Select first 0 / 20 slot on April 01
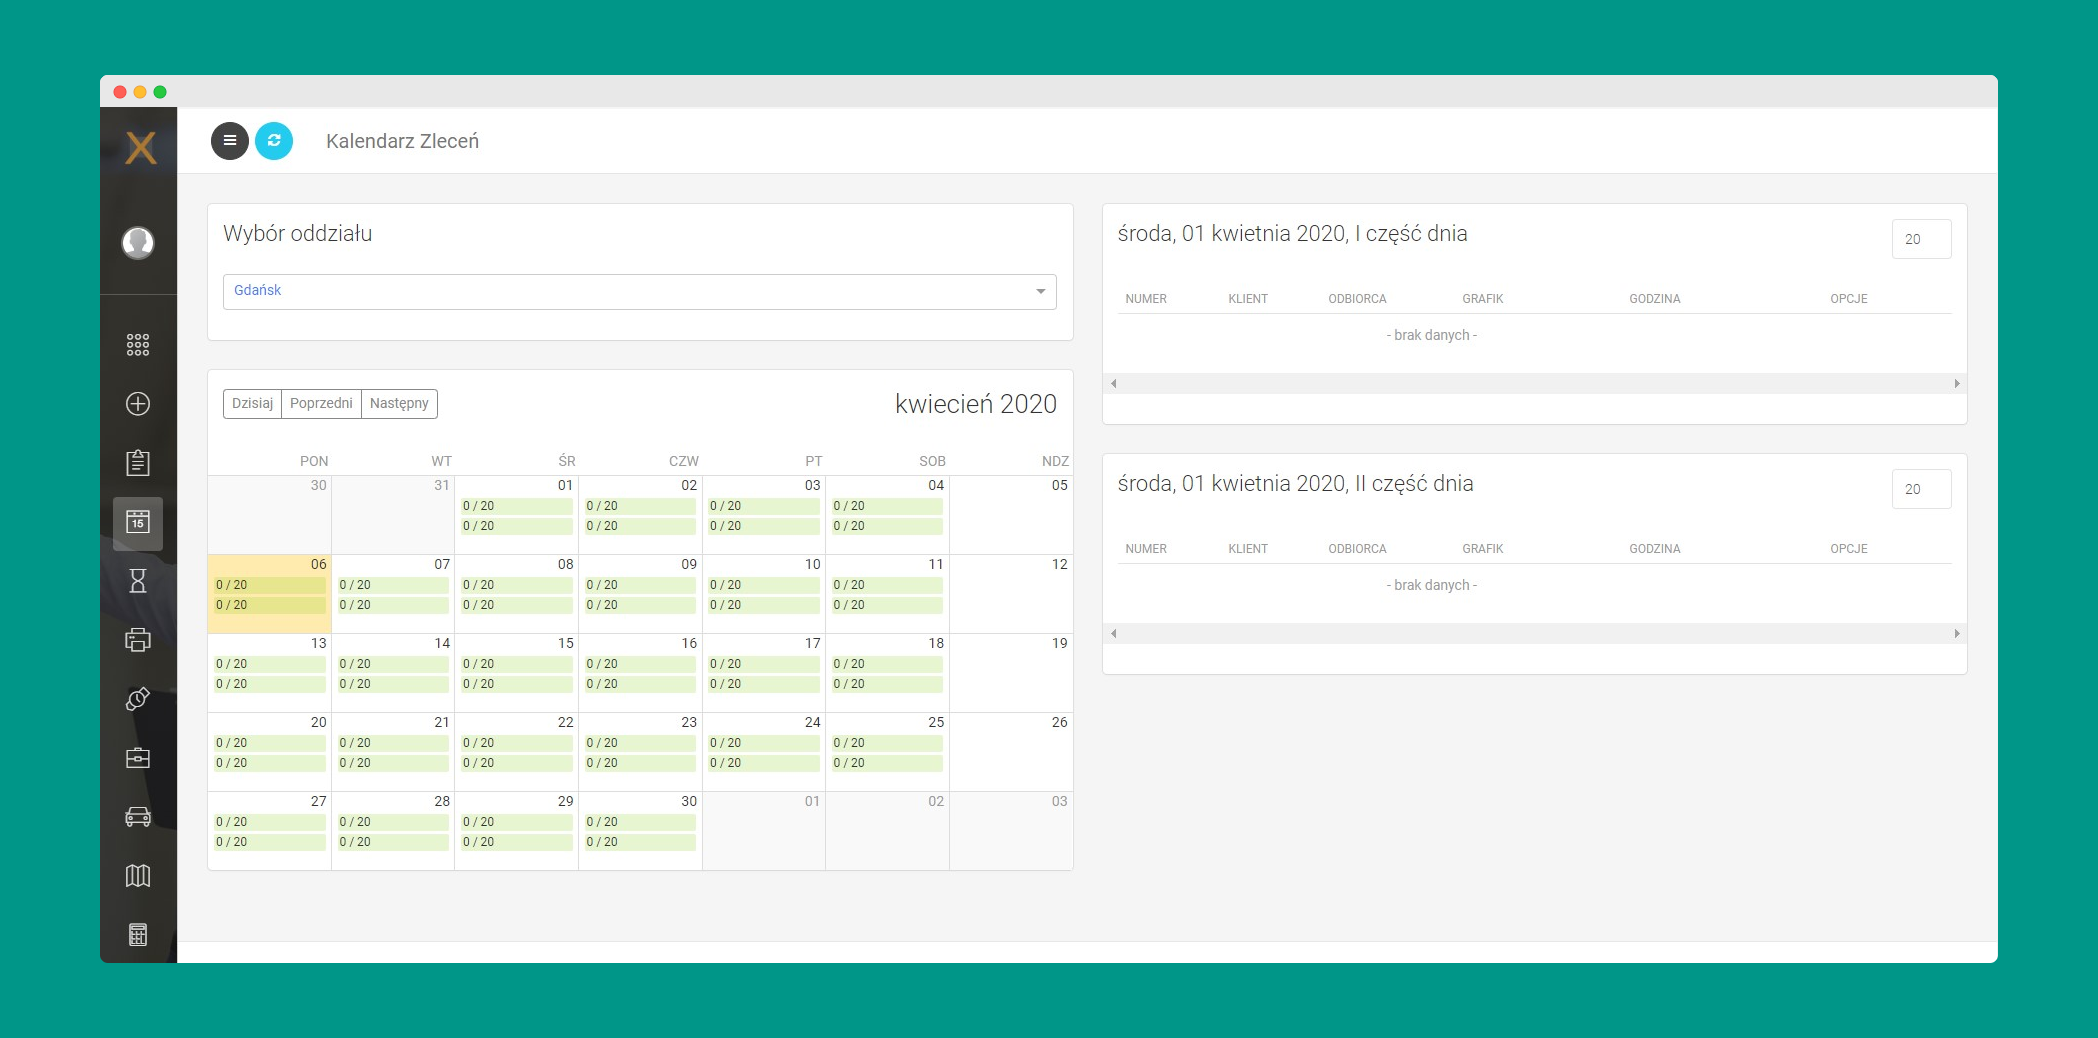This screenshot has width=2098, height=1038. (x=516, y=506)
